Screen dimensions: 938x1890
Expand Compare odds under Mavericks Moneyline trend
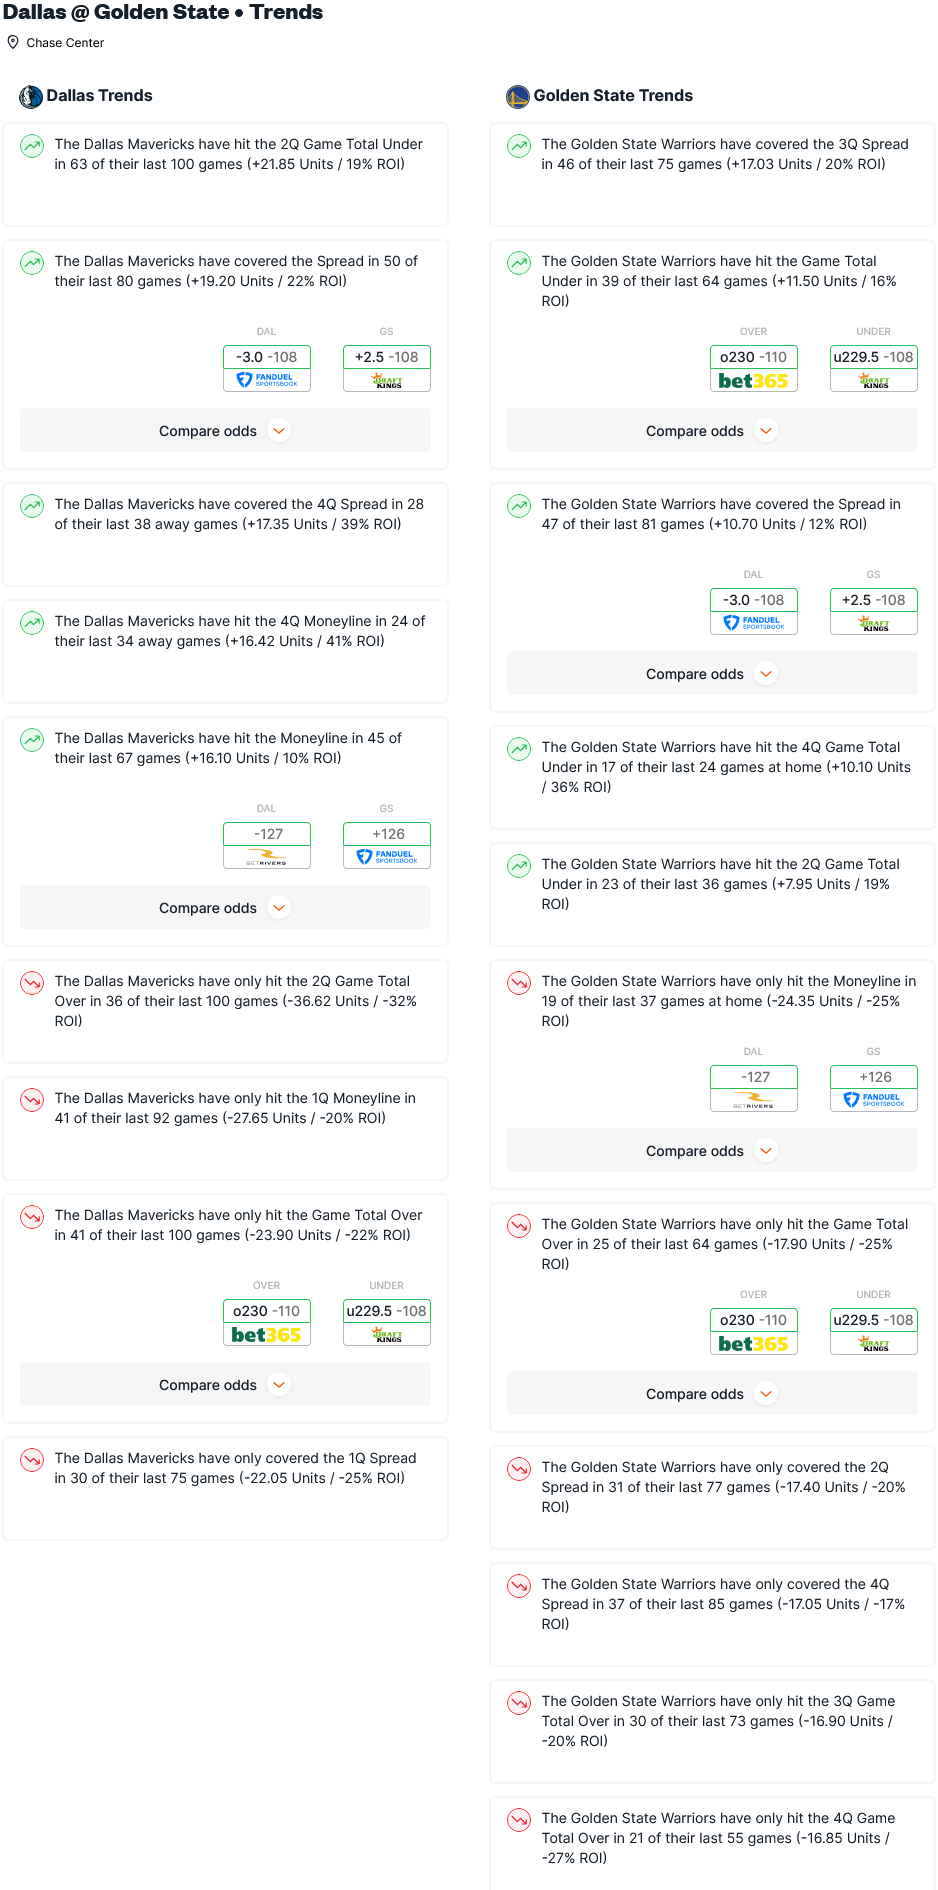[225, 908]
